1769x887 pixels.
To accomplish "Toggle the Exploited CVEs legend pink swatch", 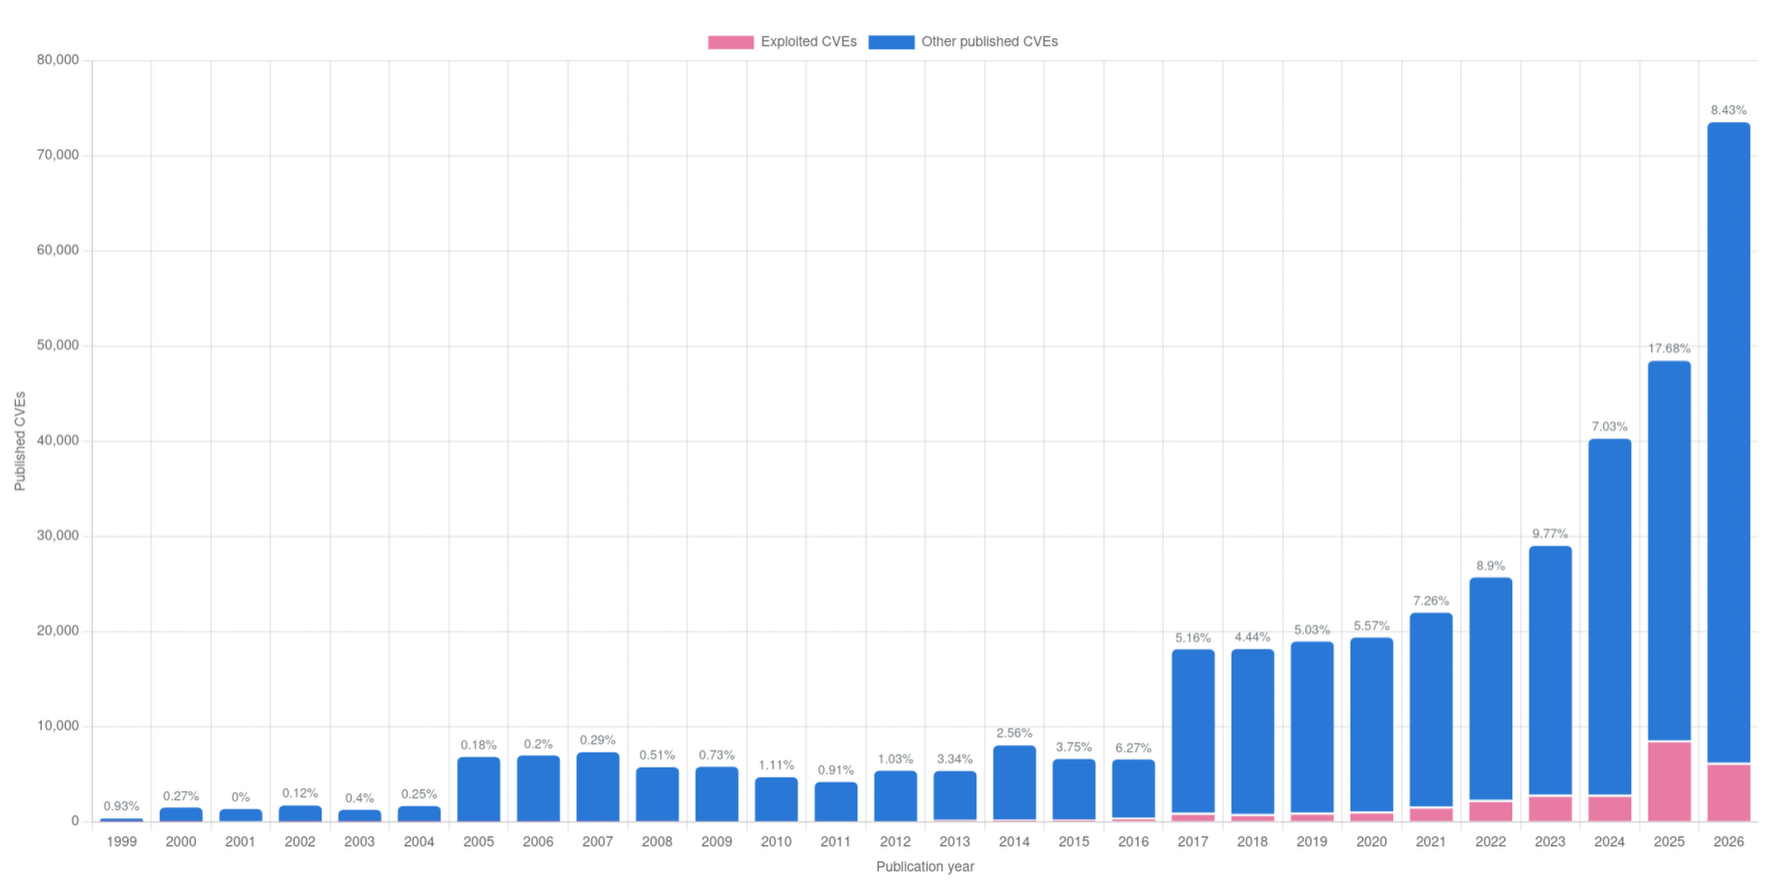I will (x=731, y=42).
